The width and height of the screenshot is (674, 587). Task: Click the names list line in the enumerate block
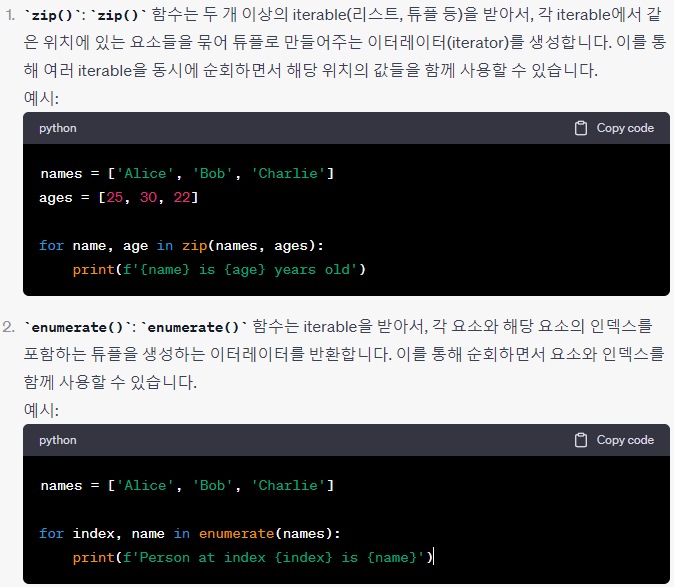pyautogui.click(x=187, y=486)
